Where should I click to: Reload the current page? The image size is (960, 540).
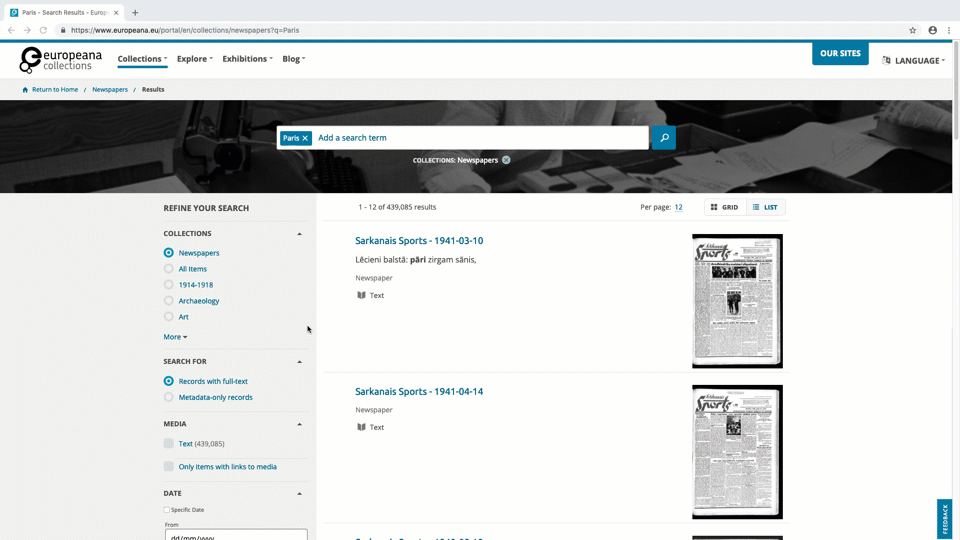tap(43, 30)
